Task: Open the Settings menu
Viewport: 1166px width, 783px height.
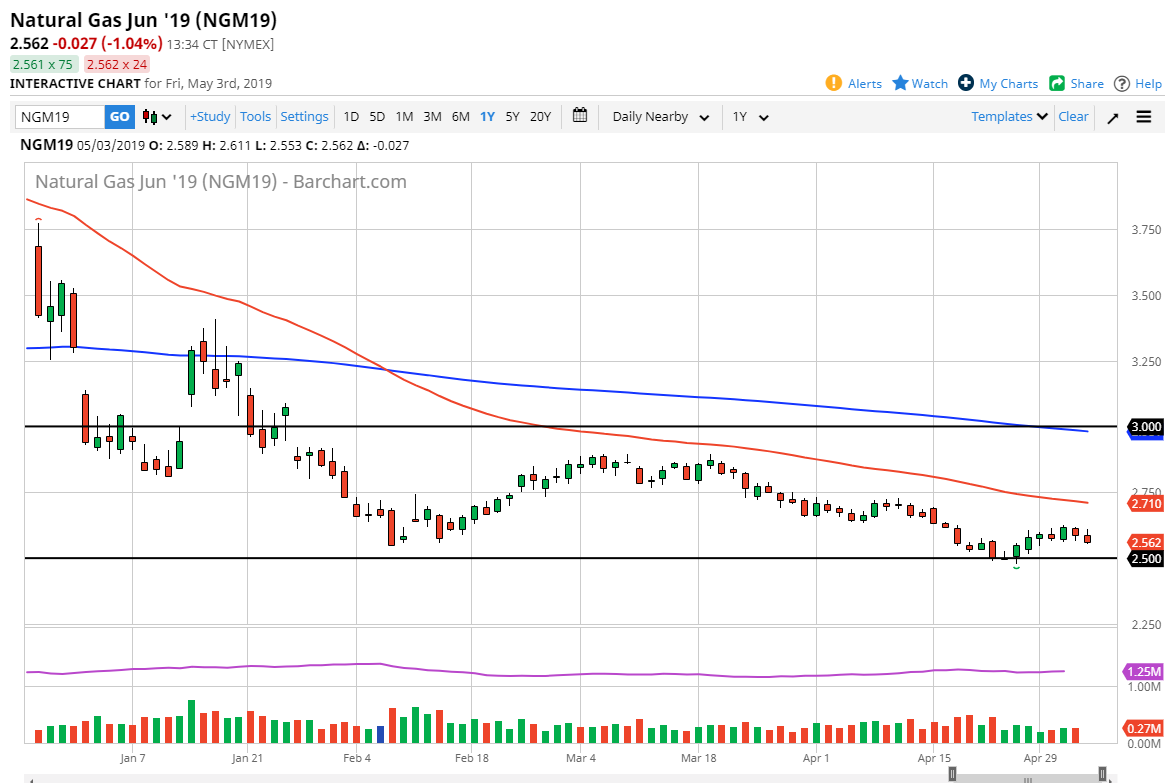Action: click(304, 117)
